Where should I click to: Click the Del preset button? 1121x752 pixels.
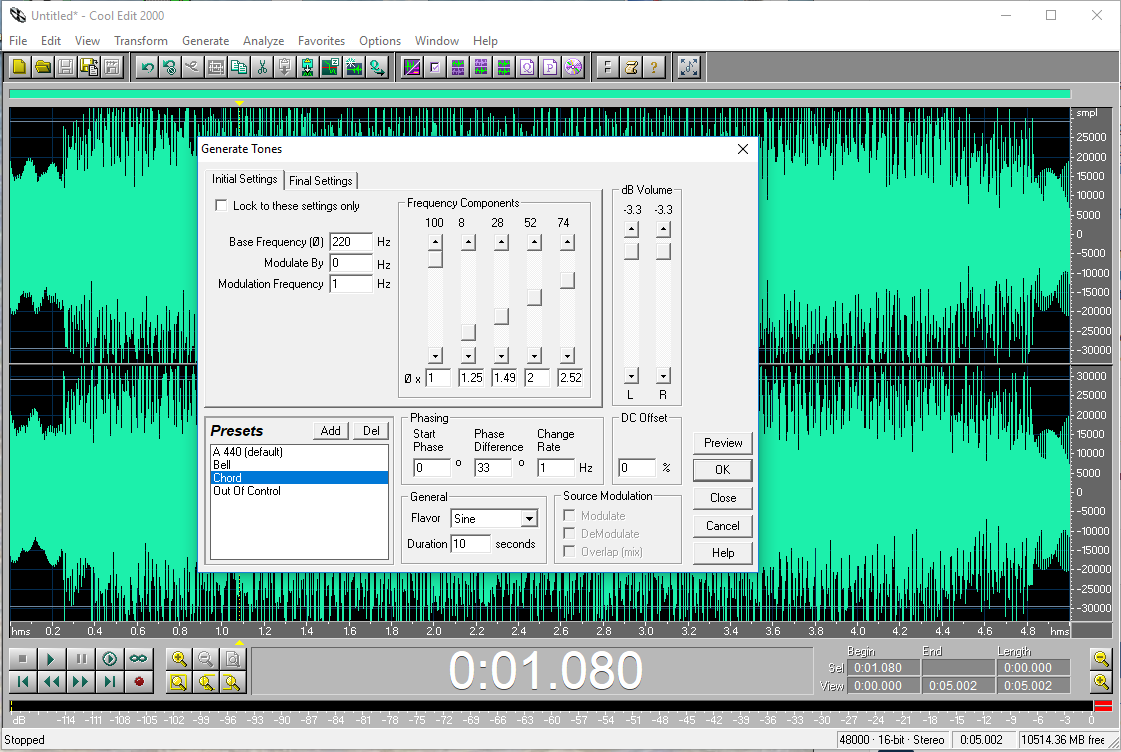click(371, 430)
